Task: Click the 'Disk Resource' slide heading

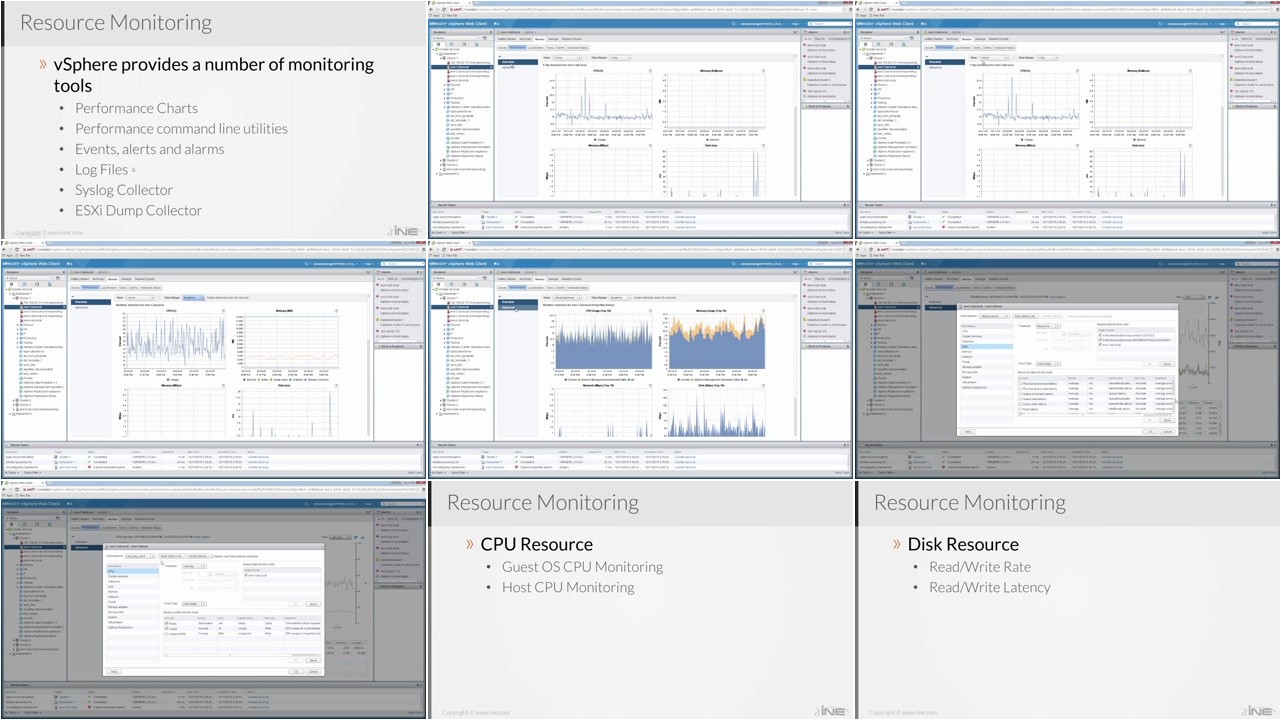Action: (x=963, y=544)
